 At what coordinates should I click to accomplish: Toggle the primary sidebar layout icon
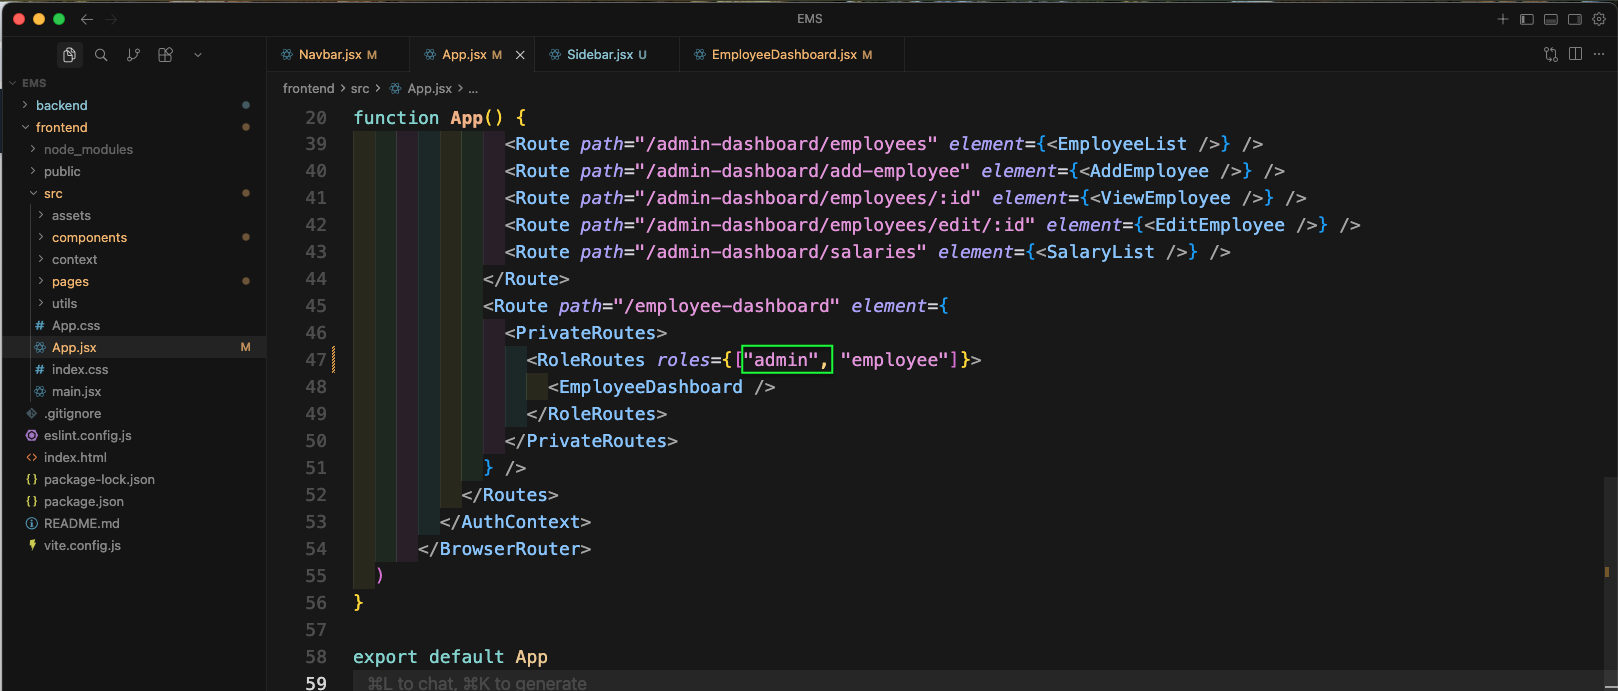[x=1526, y=19]
